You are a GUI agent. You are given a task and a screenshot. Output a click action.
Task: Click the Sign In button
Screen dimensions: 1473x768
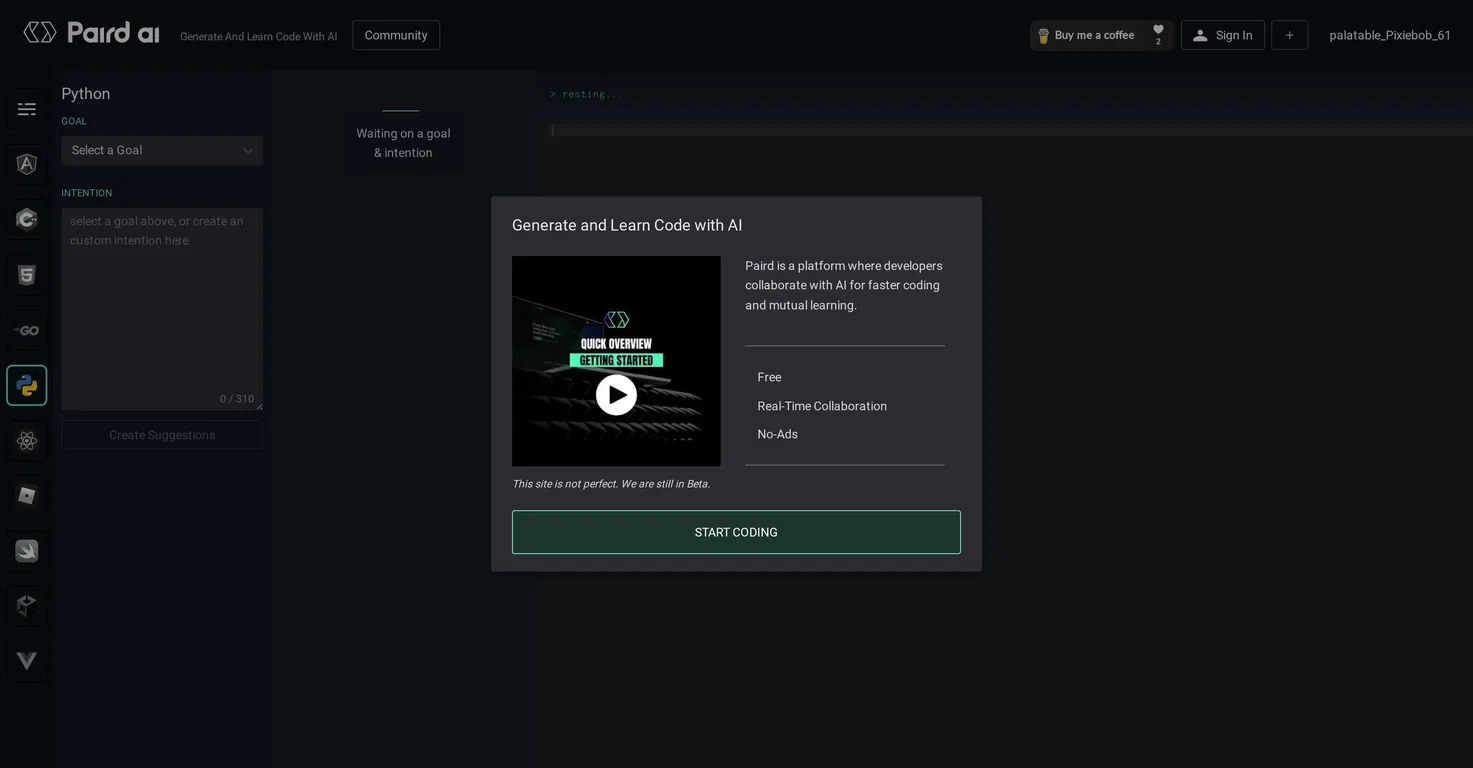point(1223,35)
